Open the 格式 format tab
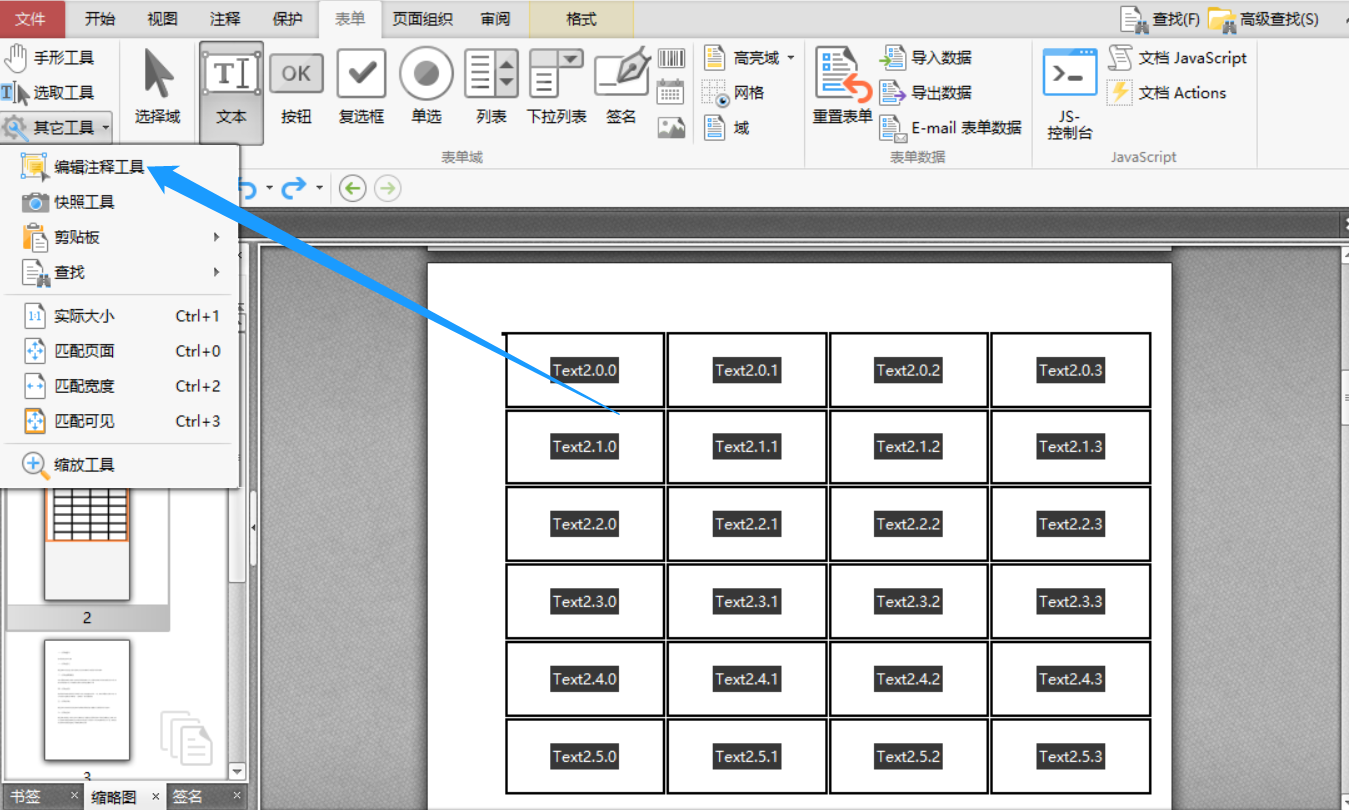The height and width of the screenshot is (810, 1349). (581, 19)
